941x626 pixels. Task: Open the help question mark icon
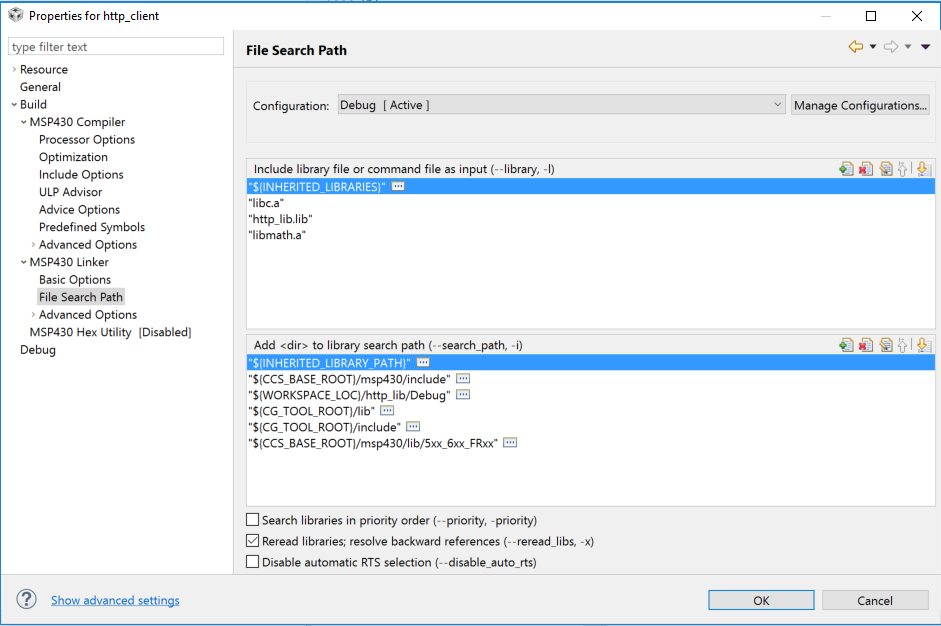(x=26, y=599)
